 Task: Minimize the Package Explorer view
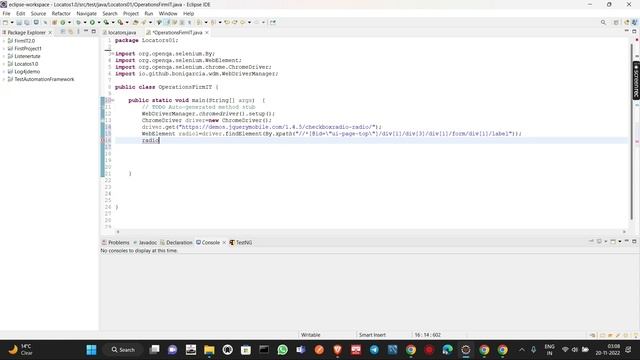click(x=86, y=31)
